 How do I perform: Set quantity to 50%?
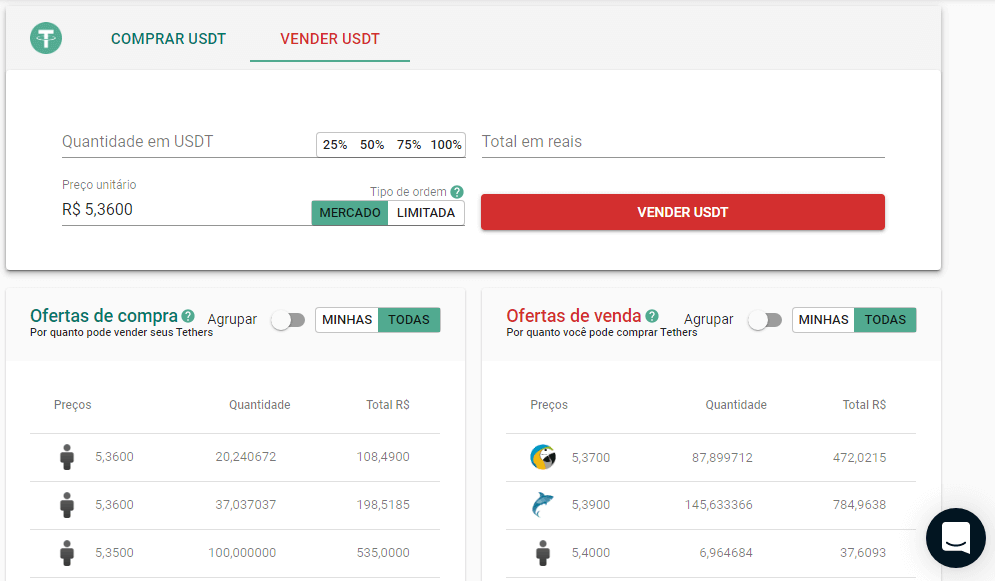372,145
